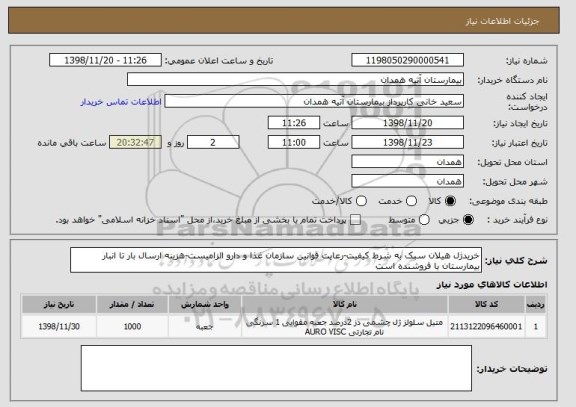Image resolution: width=576 pixels, height=407 pixels.
Task: Click the طبقه بندی موضوعی label
Action: 508,201
